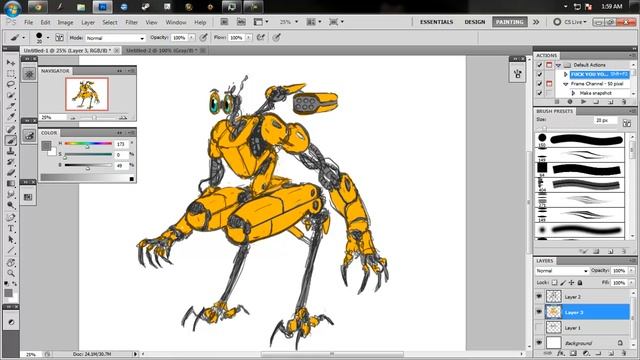
Task: Select the Brush tool in the toolbox
Action: (x=11, y=140)
